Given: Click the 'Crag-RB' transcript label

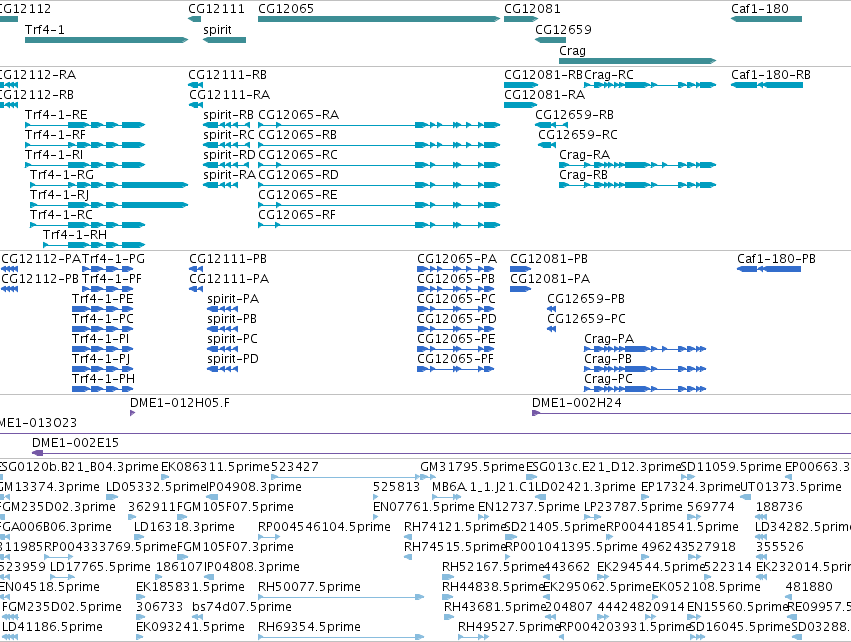Looking at the screenshot, I should click(583, 175).
